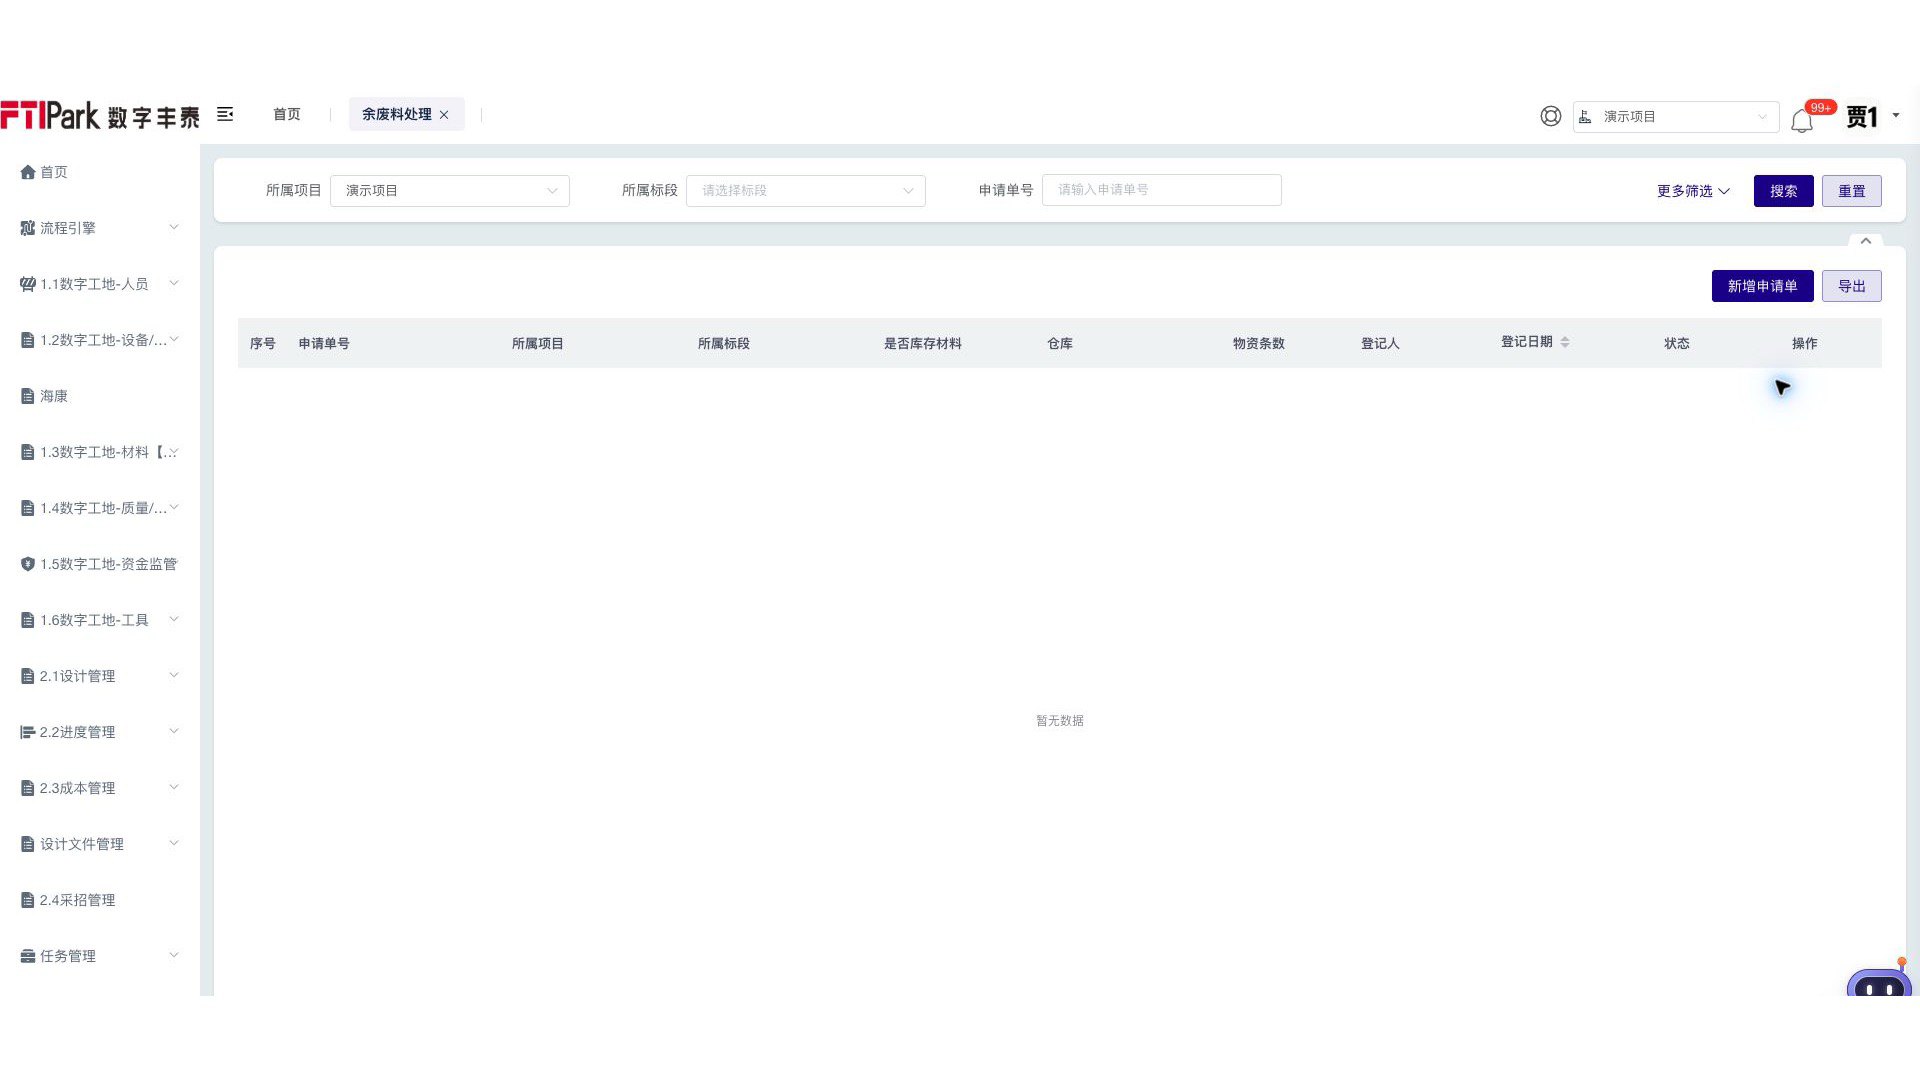
Task: Open the user 贾1 account menu
Action: (x=1872, y=117)
